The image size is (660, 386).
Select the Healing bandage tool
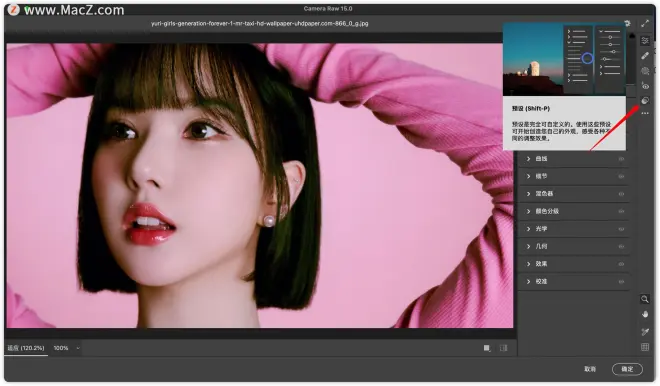(x=645, y=56)
